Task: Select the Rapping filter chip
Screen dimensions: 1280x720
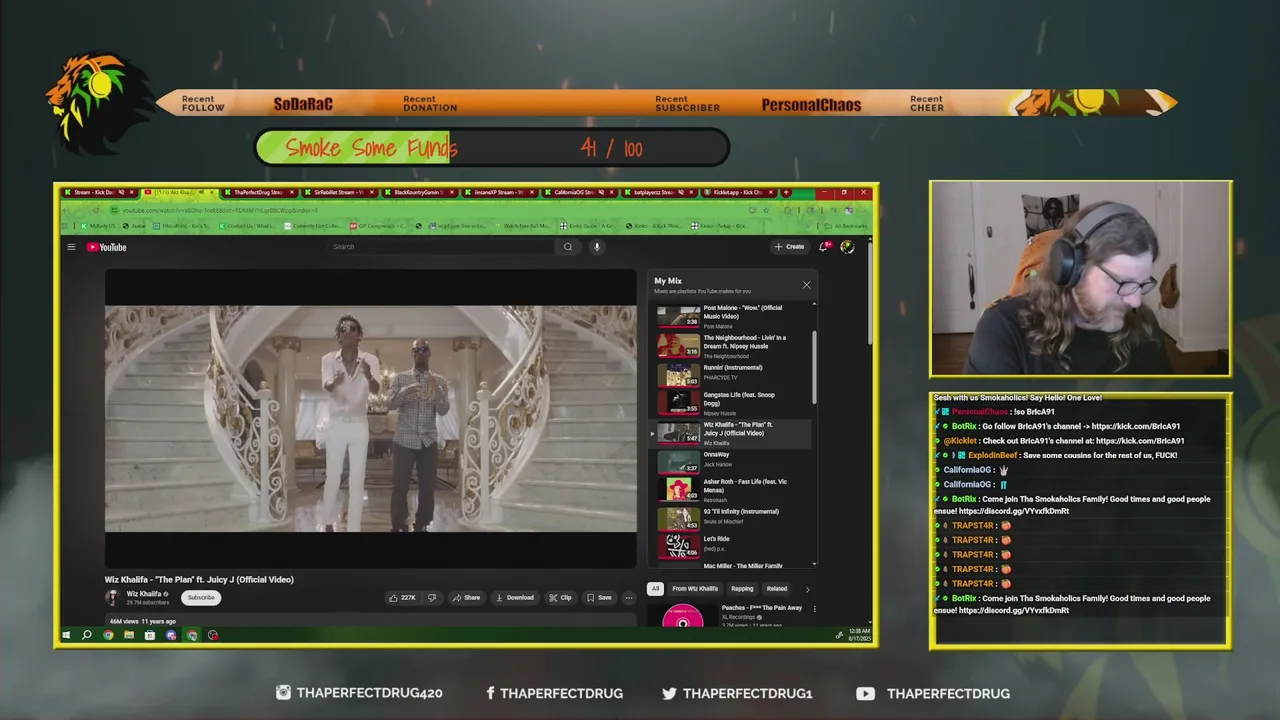Action: point(742,589)
